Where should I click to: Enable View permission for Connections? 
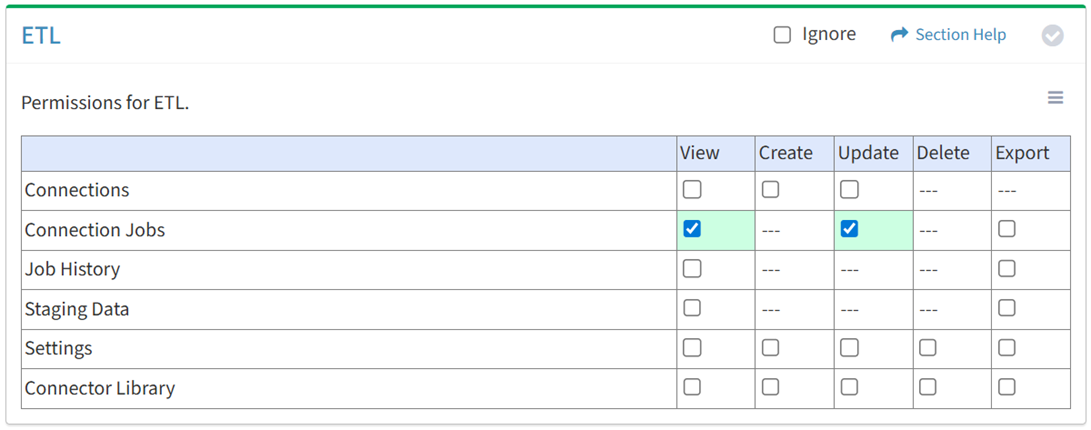pos(692,189)
